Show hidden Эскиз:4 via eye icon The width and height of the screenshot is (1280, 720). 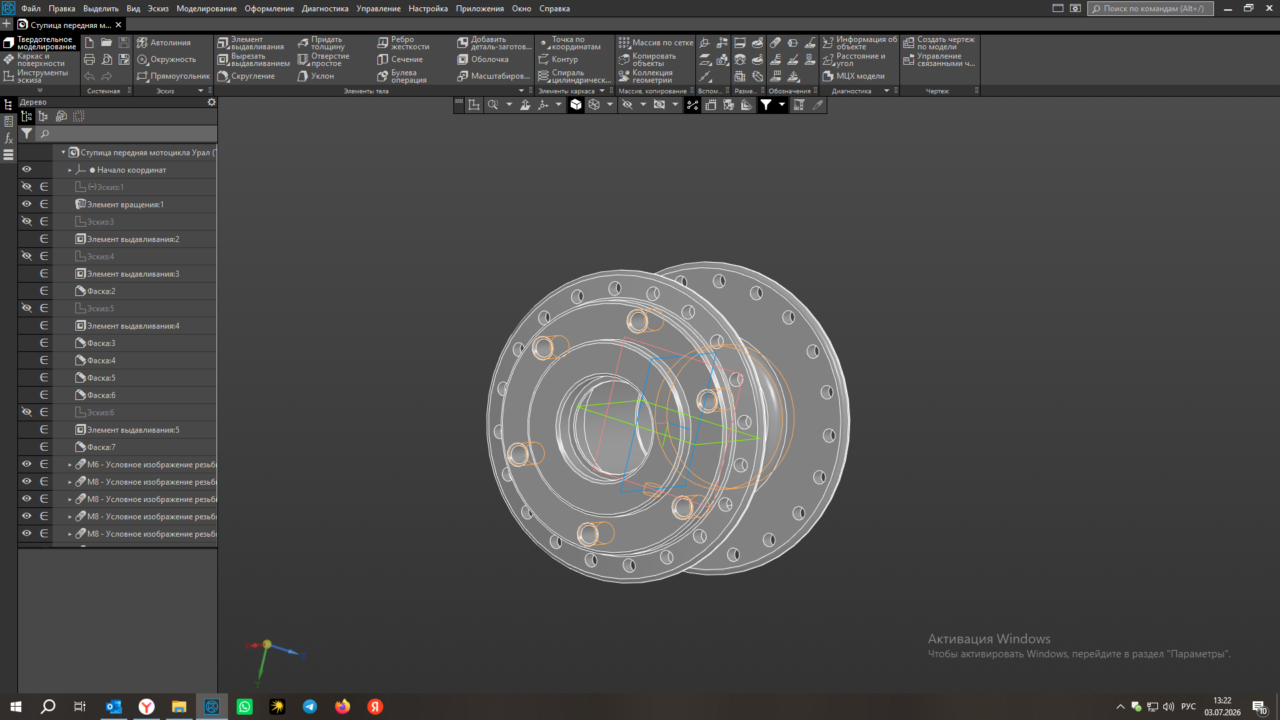click(x=27, y=256)
